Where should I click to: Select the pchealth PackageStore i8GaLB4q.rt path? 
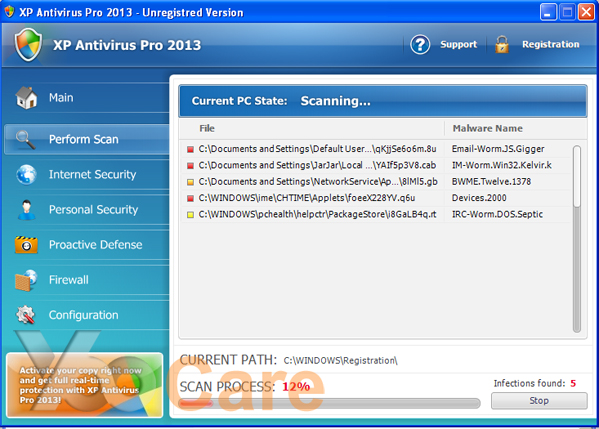click(x=317, y=215)
